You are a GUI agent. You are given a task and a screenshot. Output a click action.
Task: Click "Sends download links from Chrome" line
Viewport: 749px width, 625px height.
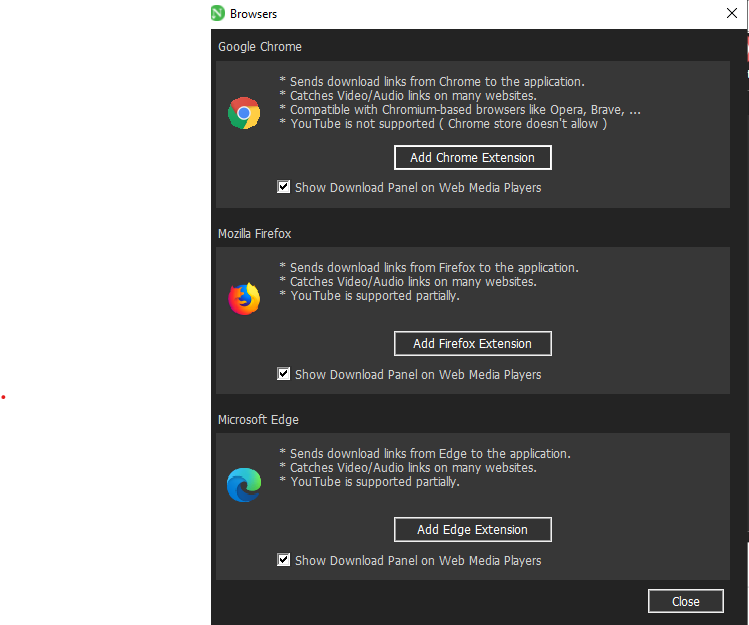coord(432,82)
